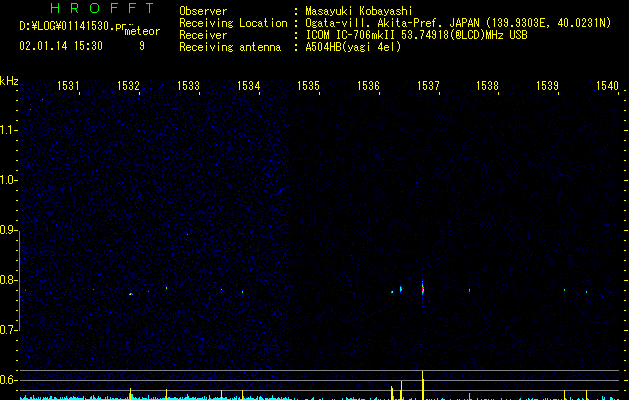
Task: Click the 'meteor' count label
Action: 142,31
